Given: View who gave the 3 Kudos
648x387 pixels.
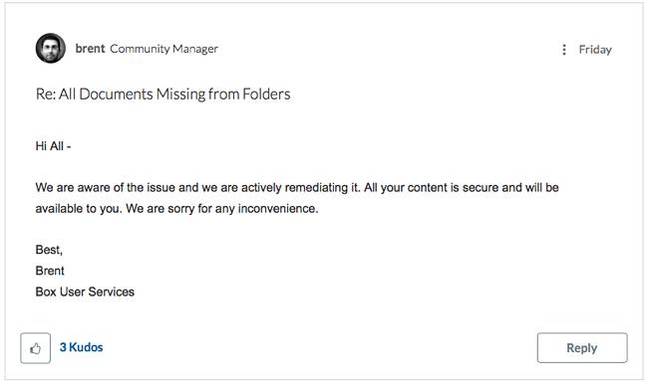Looking at the screenshot, I should tap(81, 347).
